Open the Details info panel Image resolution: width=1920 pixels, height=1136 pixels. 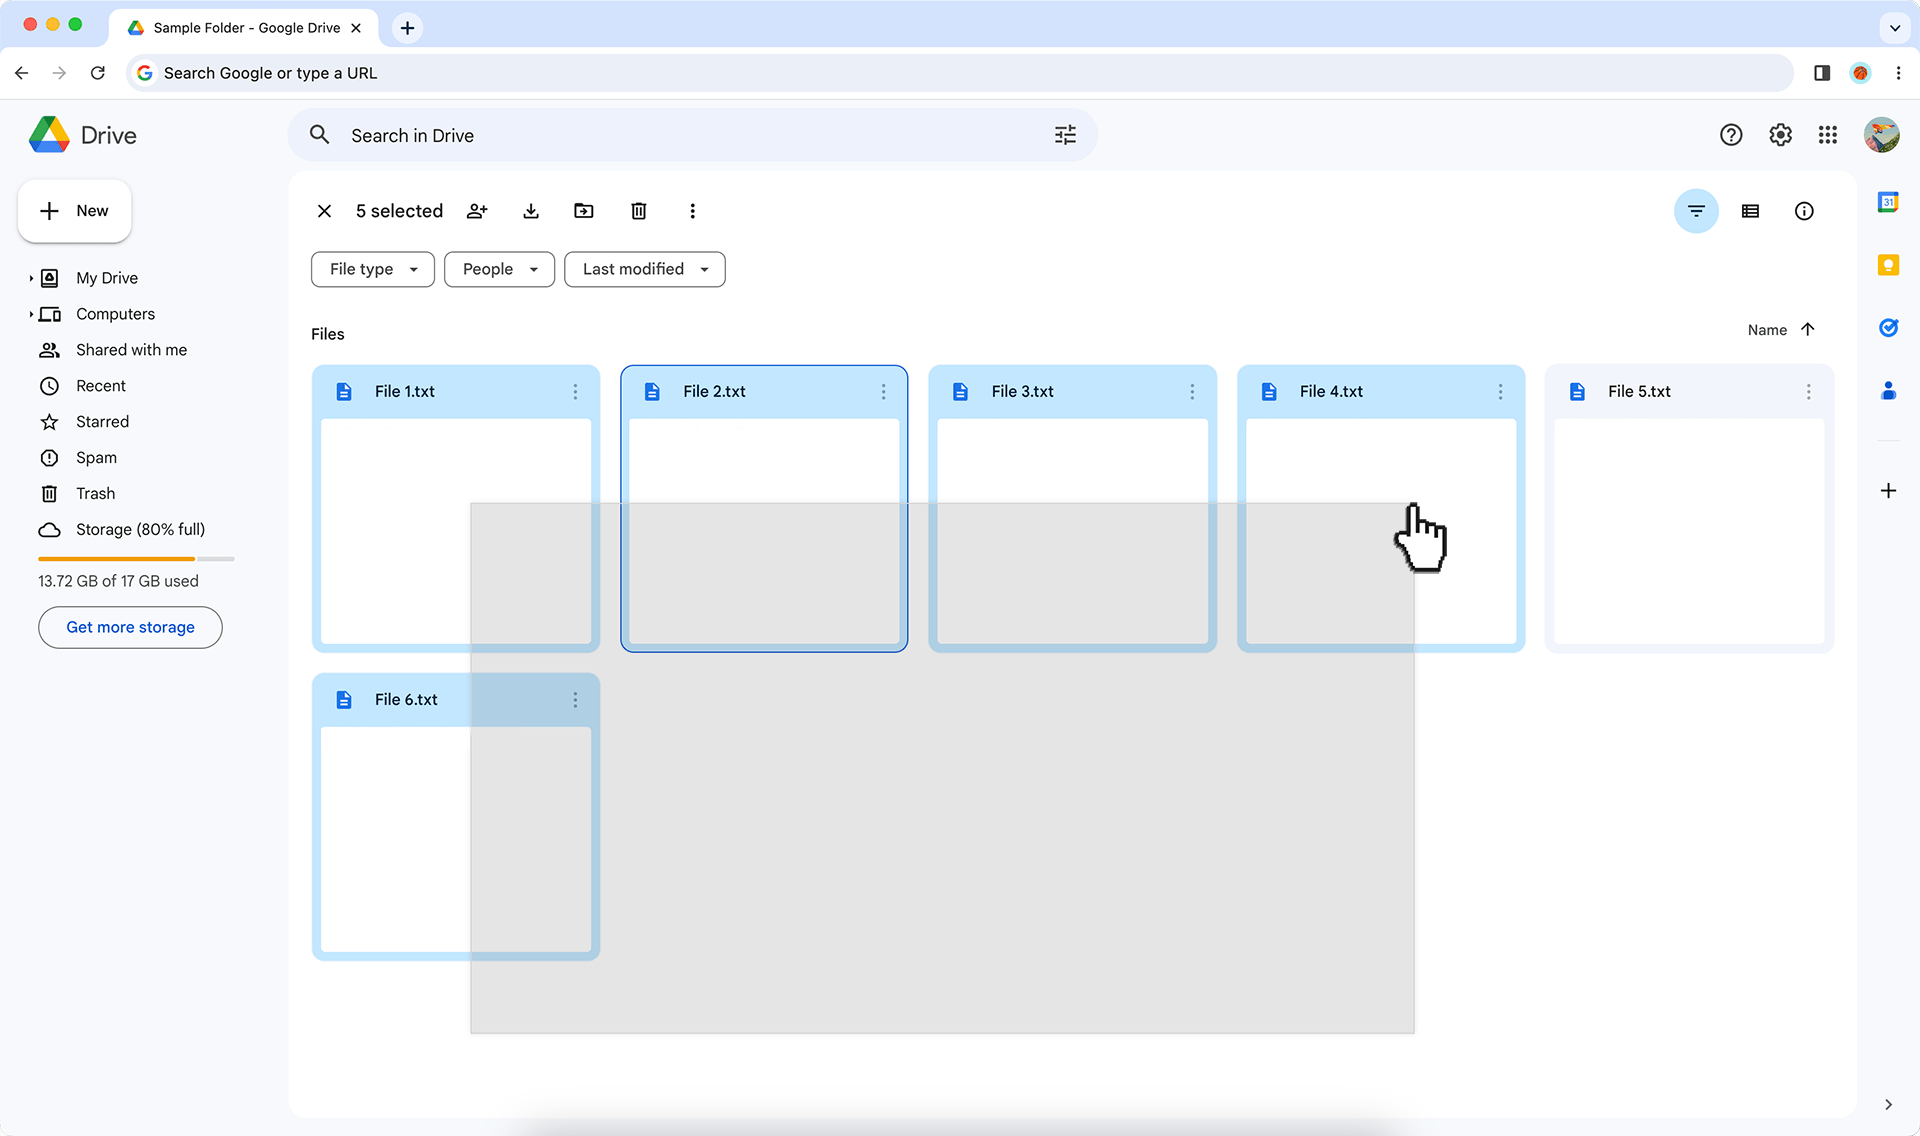coord(1803,211)
